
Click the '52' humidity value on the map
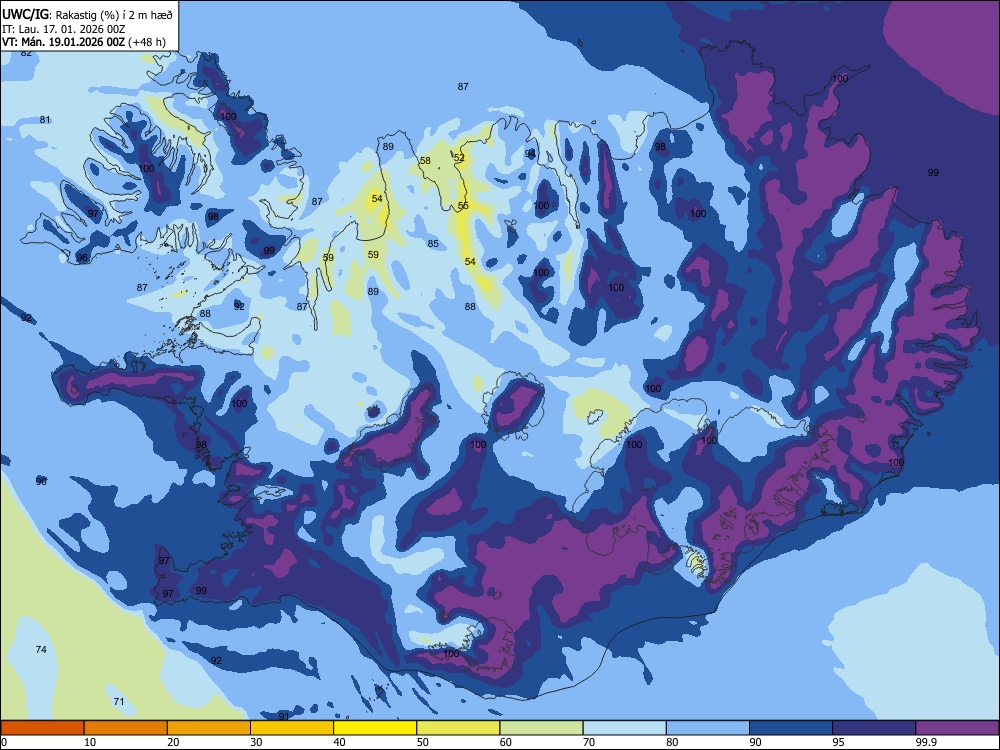pyautogui.click(x=459, y=158)
